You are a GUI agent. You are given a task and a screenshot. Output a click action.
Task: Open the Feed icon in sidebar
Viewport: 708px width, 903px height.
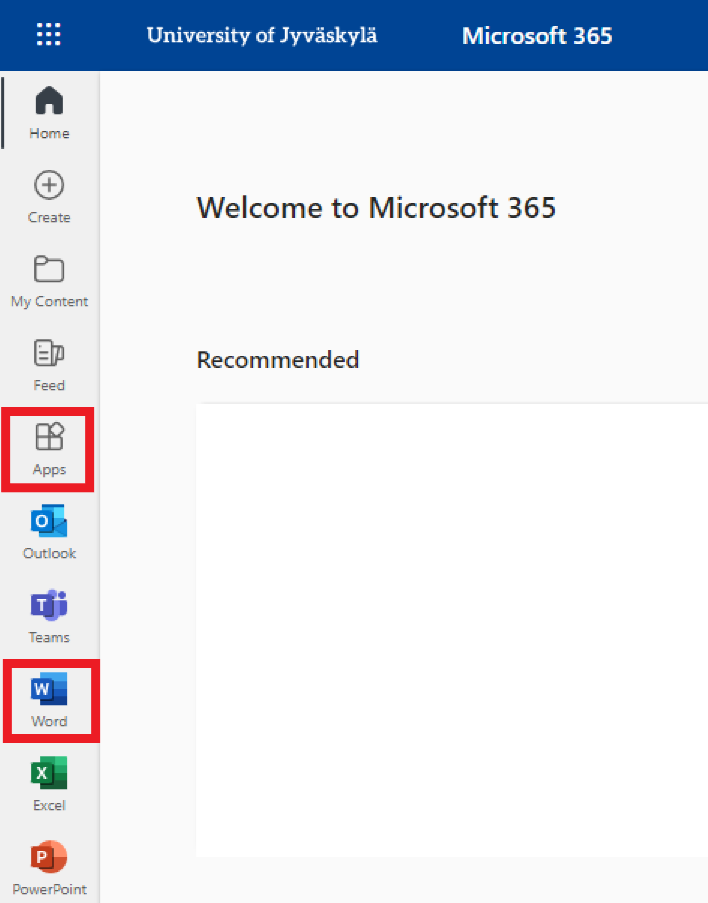tap(49, 353)
